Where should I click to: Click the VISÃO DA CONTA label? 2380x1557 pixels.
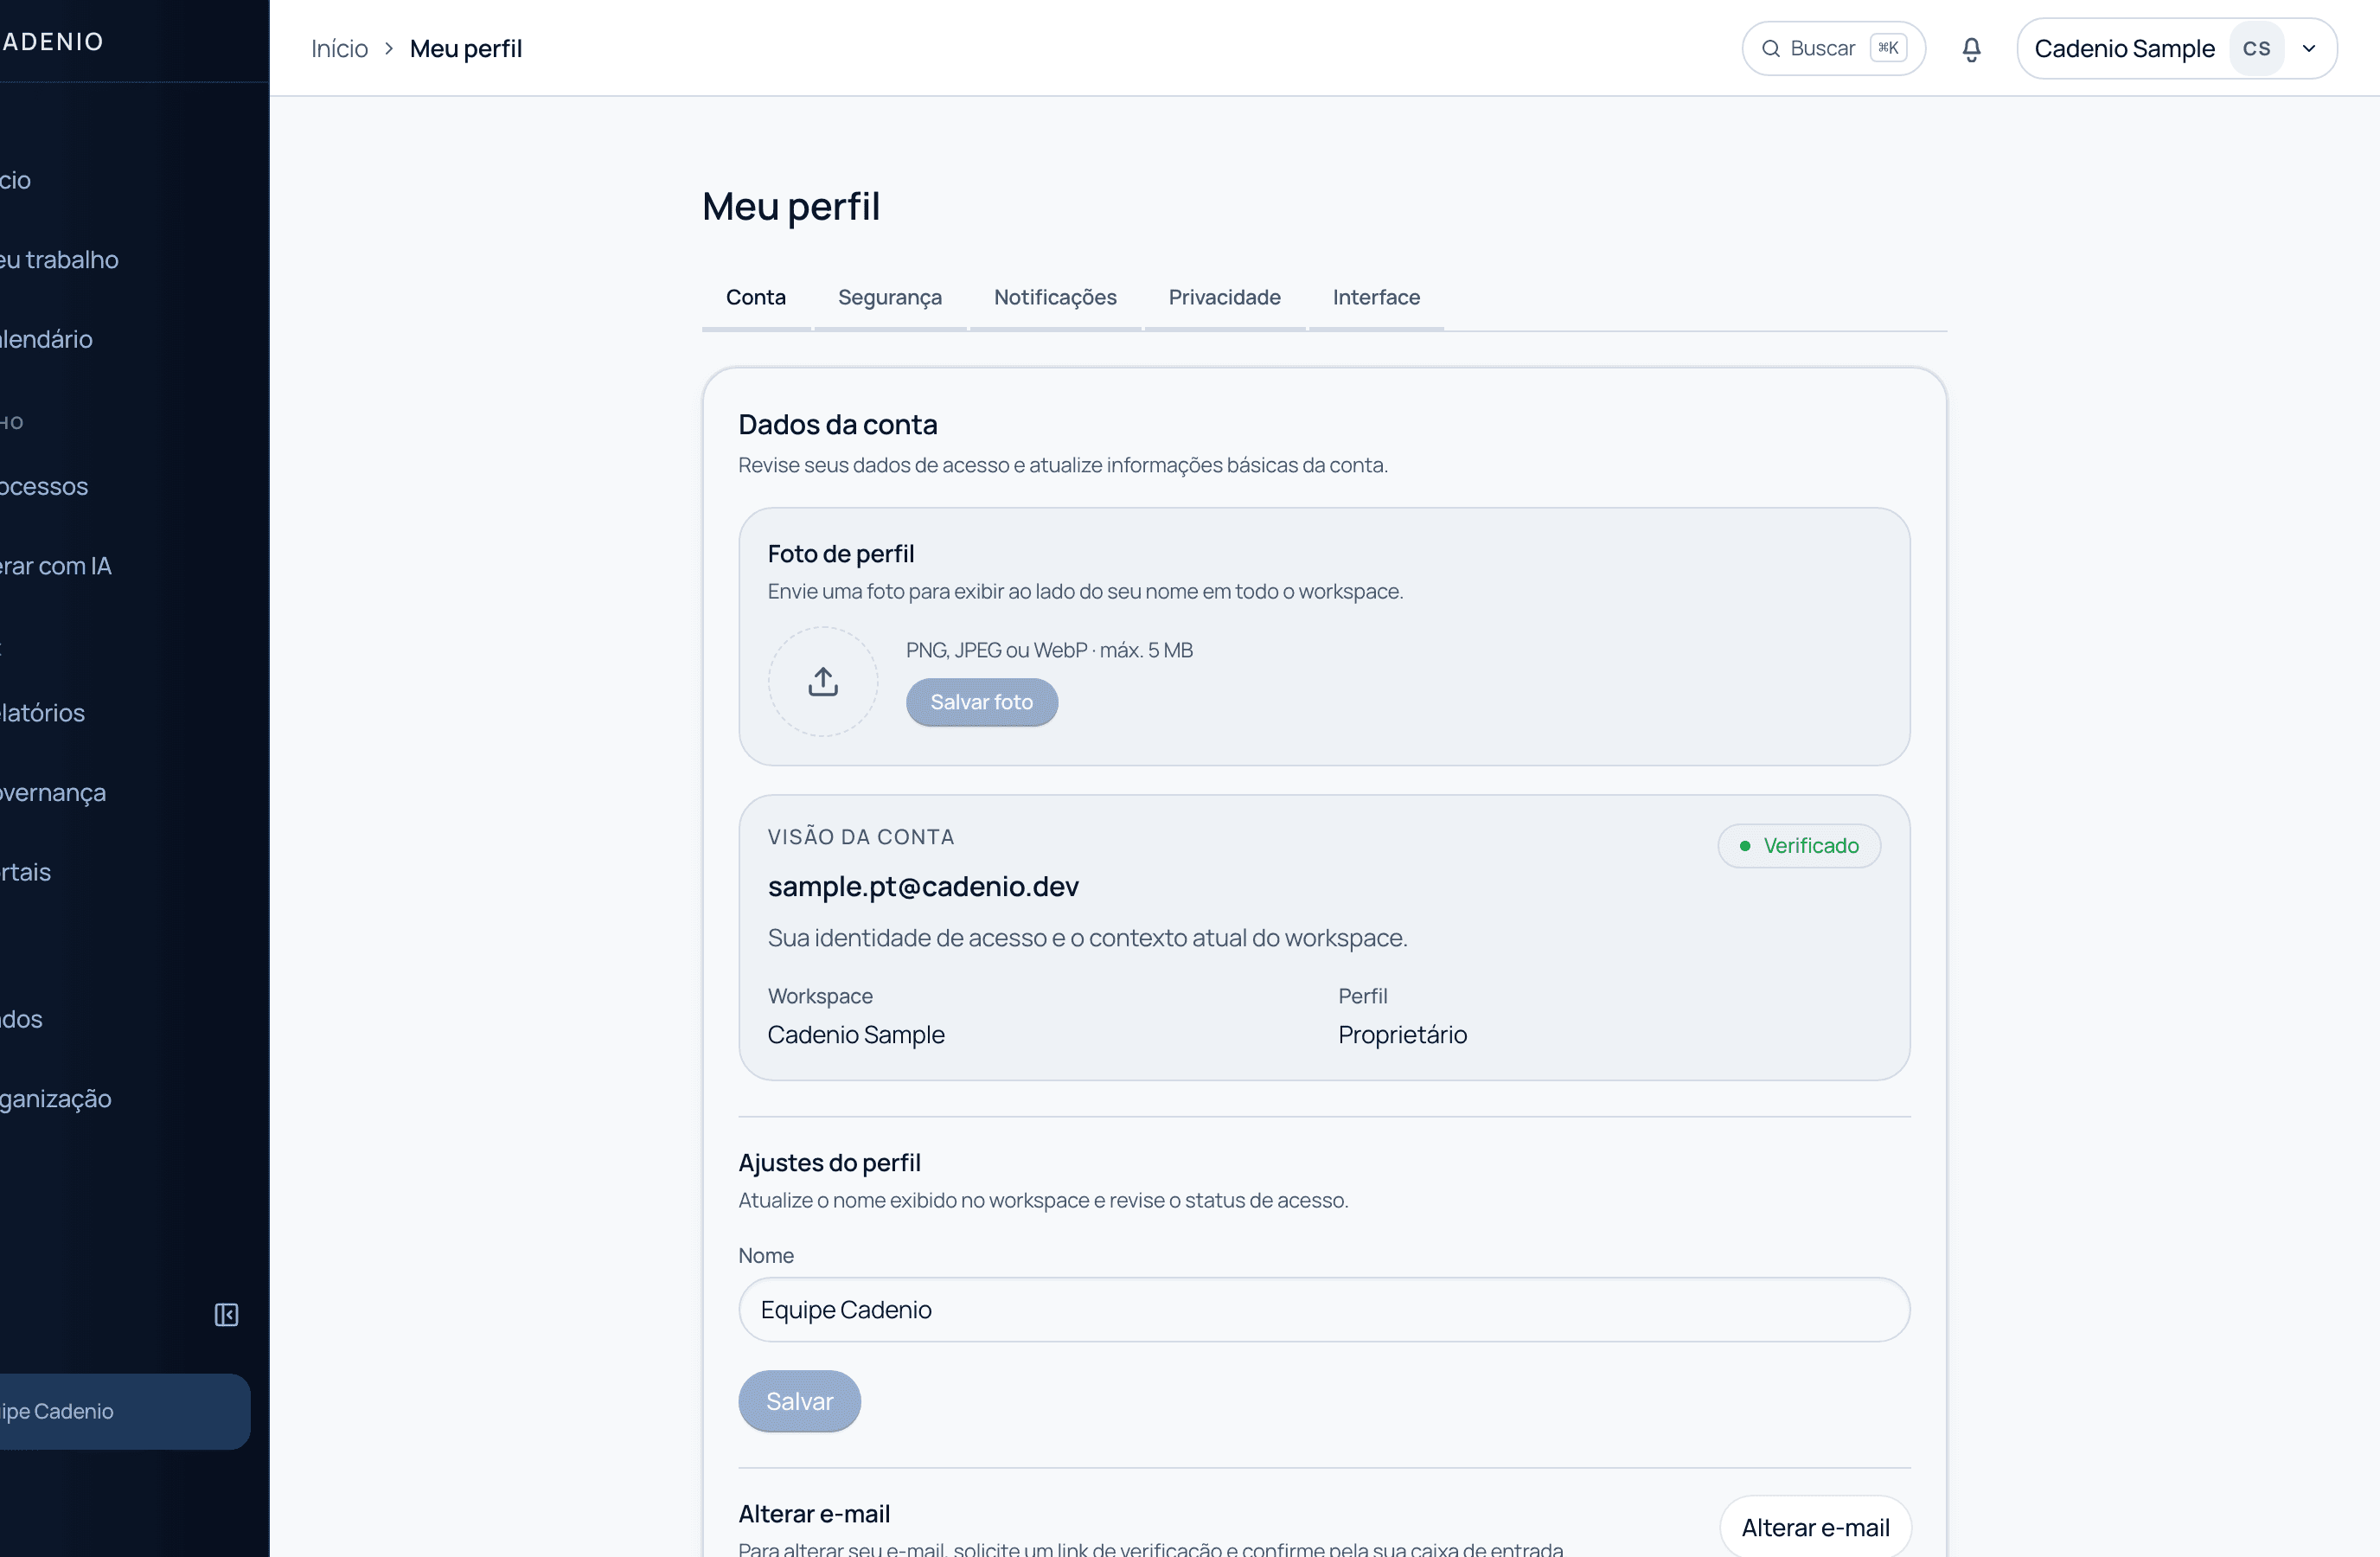[861, 837]
